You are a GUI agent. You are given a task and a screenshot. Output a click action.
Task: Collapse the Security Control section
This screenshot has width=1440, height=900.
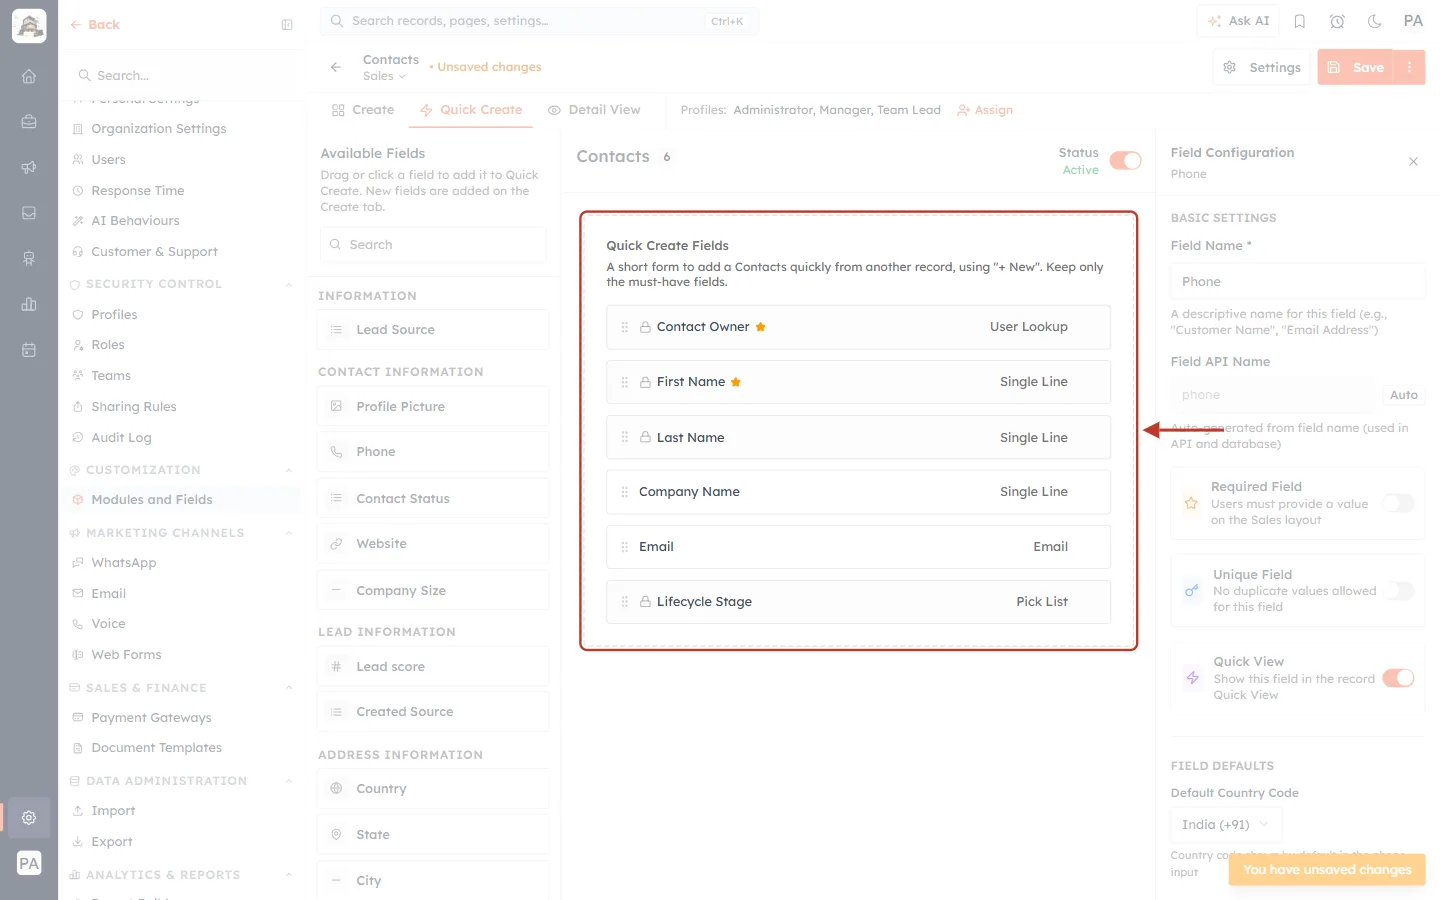point(289,284)
